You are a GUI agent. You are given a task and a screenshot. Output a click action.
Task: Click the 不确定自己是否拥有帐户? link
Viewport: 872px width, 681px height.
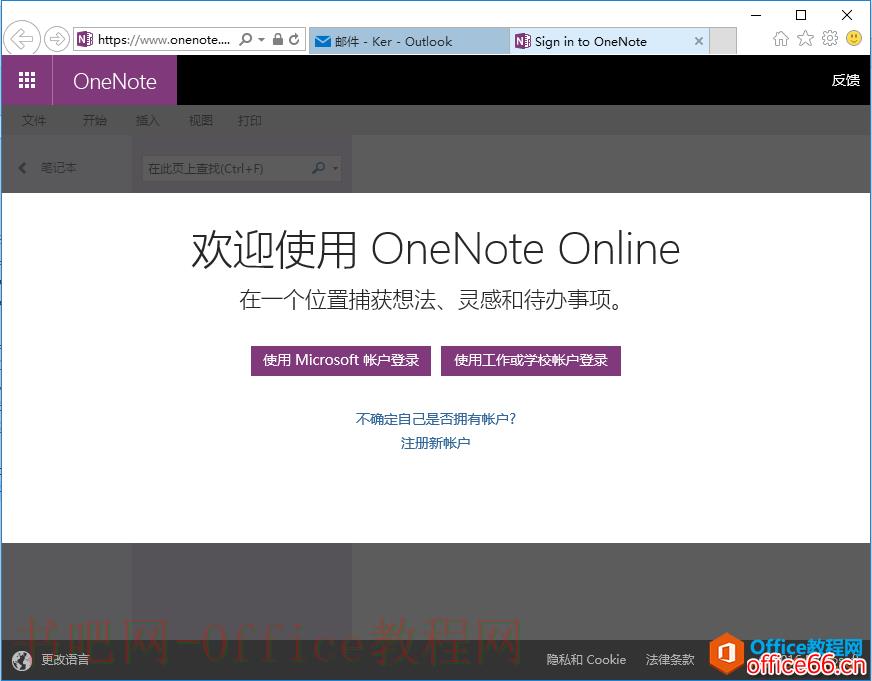click(436, 419)
